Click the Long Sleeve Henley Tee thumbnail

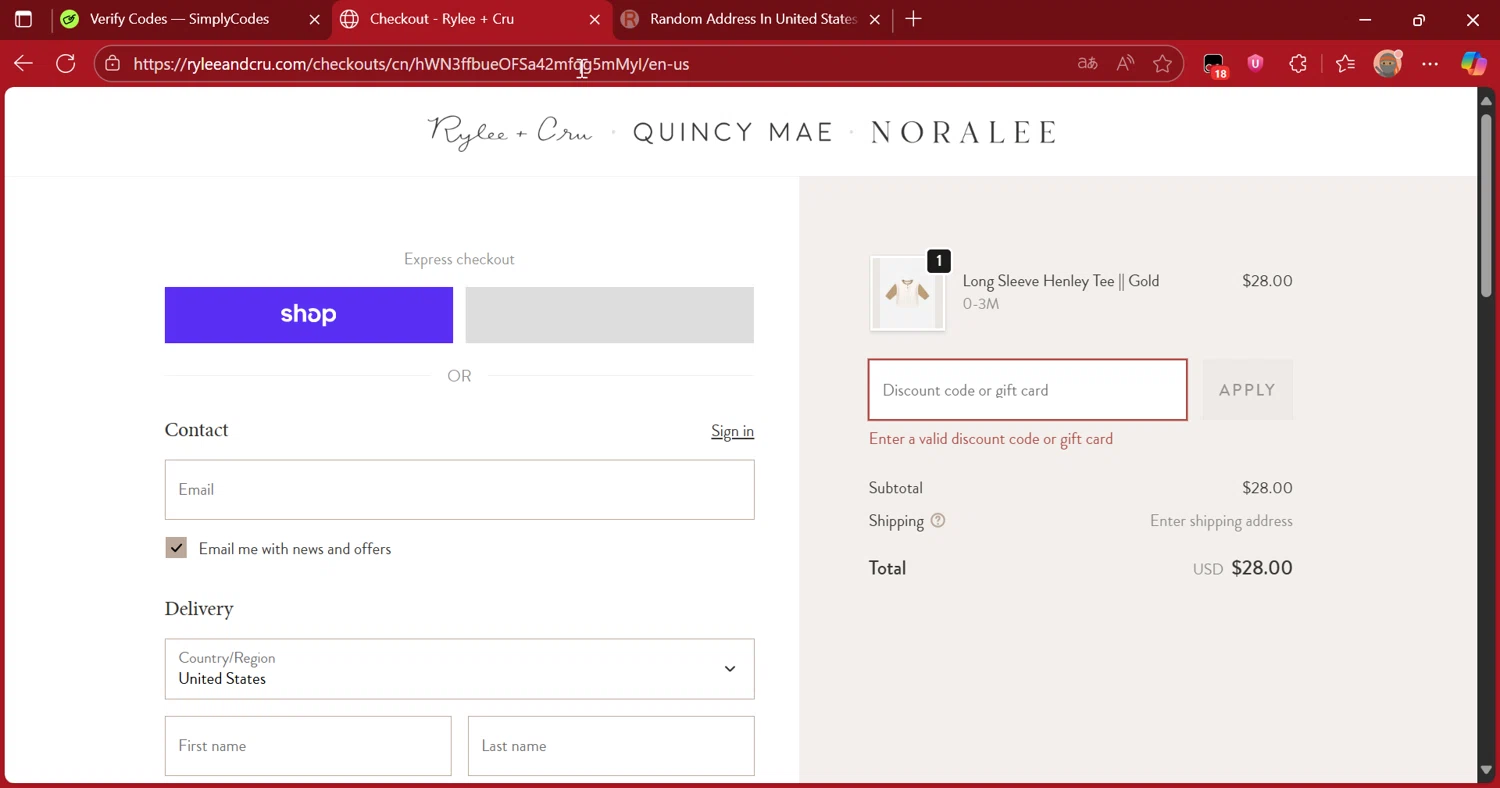tap(908, 293)
